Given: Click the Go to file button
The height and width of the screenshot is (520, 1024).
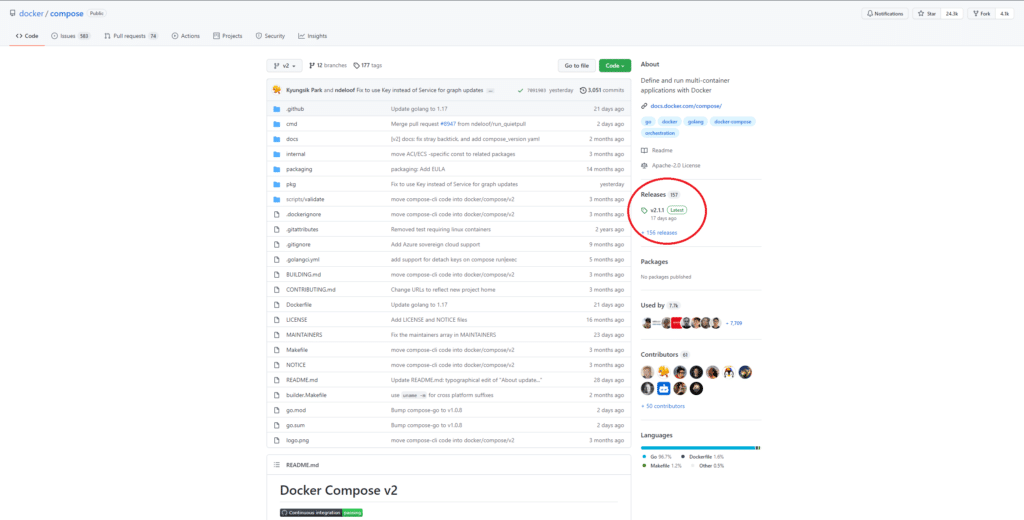Looking at the screenshot, I should click(576, 65).
